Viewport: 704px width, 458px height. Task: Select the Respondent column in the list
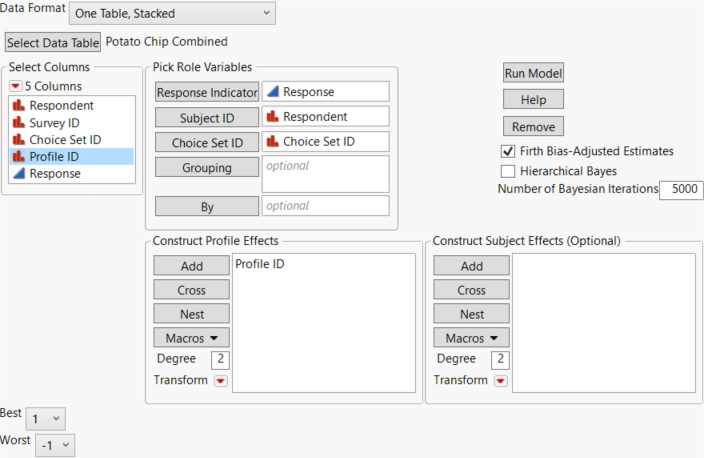point(61,105)
